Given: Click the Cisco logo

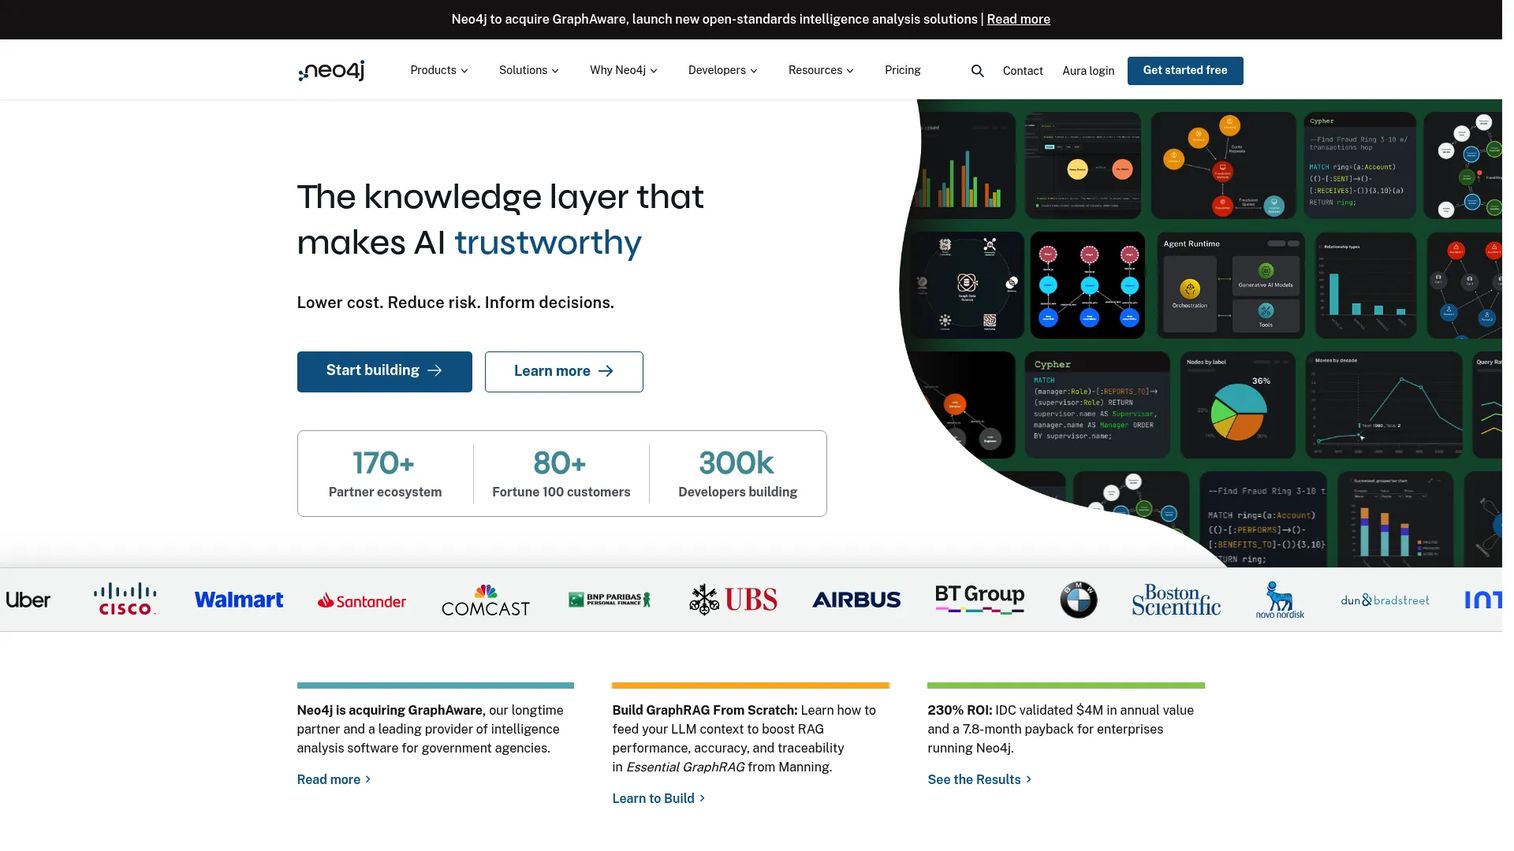Looking at the screenshot, I should pyautogui.click(x=125, y=599).
